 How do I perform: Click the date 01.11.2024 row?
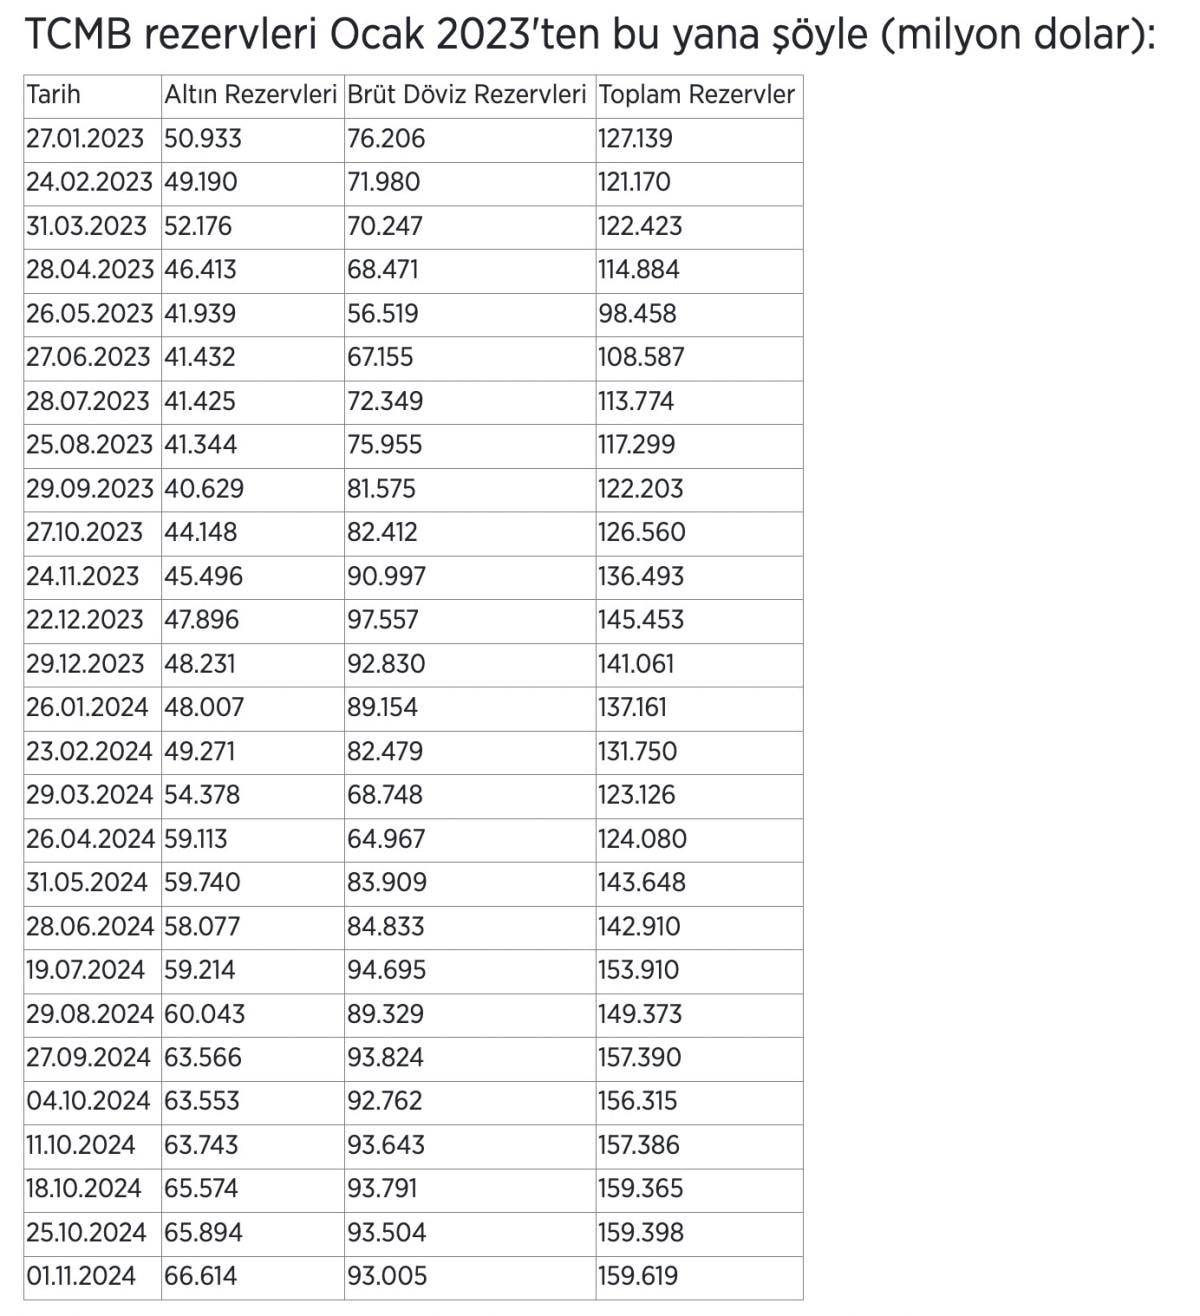pos(81,1276)
